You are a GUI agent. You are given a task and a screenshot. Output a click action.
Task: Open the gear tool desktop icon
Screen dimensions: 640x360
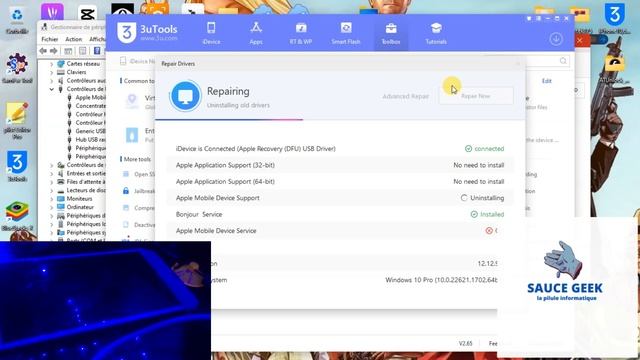click(17, 67)
